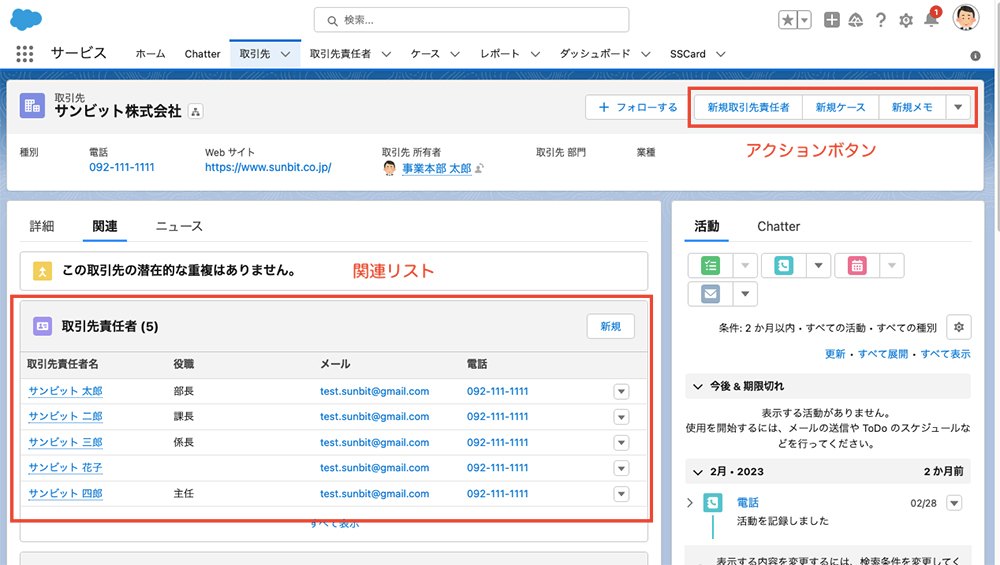This screenshot has height=565, width=1000.
Task: Open the ダッシュボード nav dropdown chevron
Action: (x=645, y=54)
